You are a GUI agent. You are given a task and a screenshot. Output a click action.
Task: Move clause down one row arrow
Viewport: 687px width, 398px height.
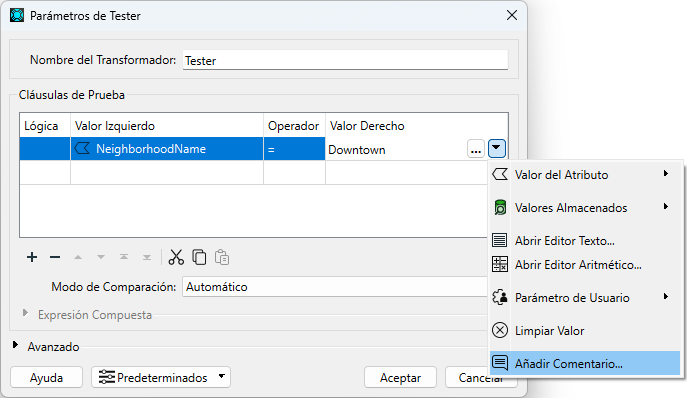(x=101, y=257)
